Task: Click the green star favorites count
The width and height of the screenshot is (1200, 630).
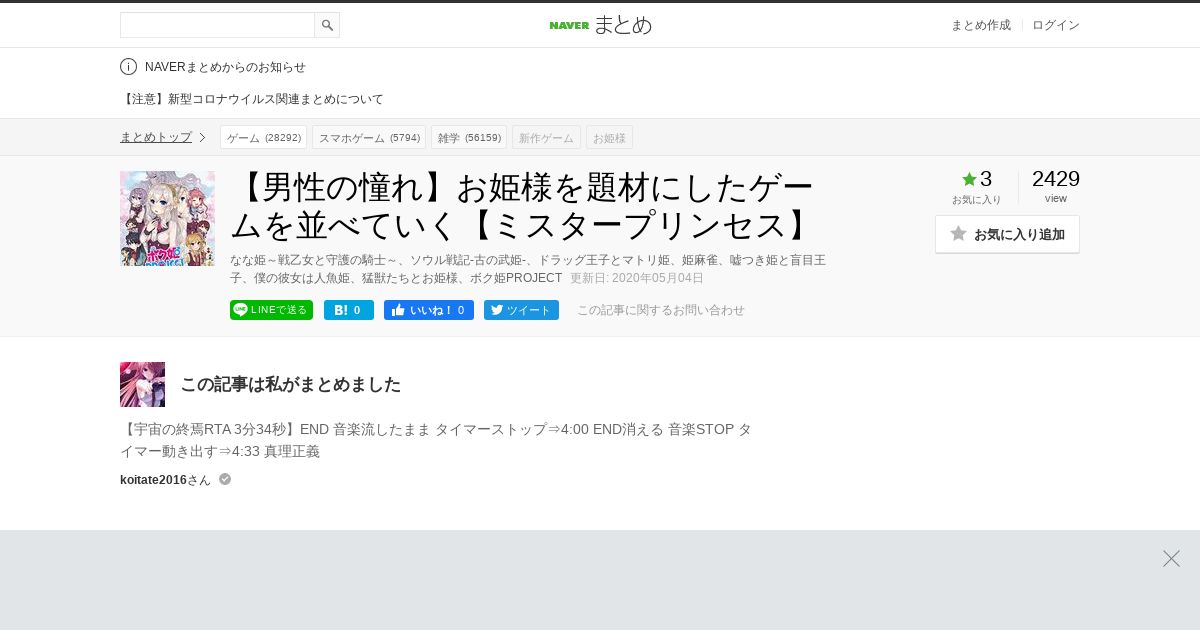Action: point(977,179)
